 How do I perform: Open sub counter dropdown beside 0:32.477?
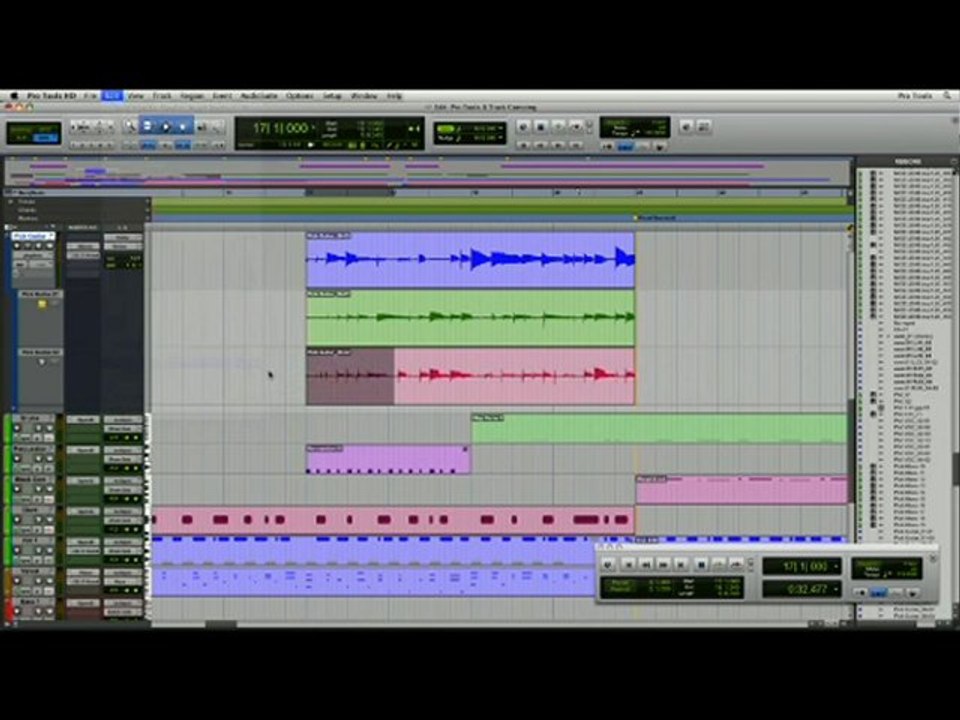point(836,589)
